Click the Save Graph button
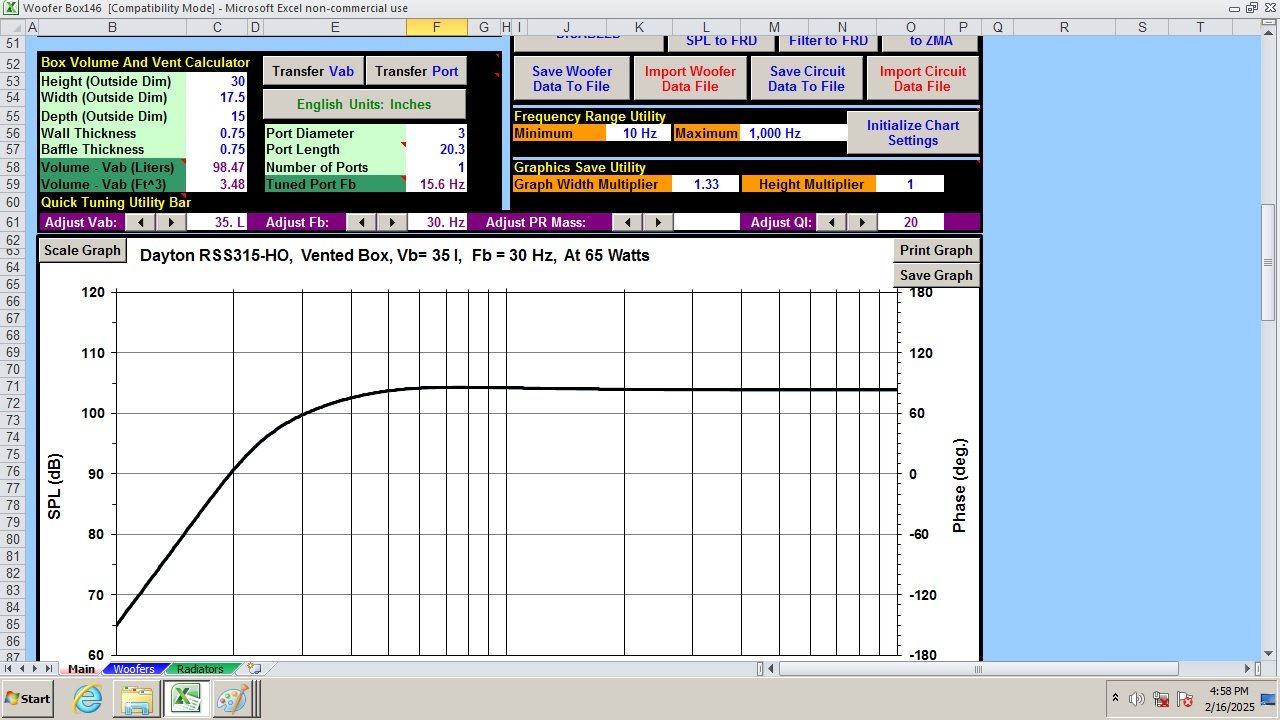Image resolution: width=1280 pixels, height=720 pixels. click(936, 275)
